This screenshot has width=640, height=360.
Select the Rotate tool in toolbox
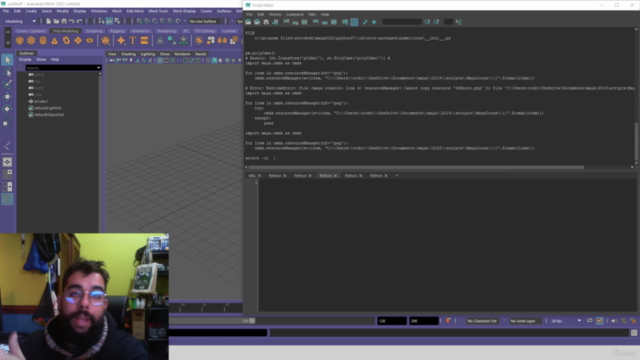pyautogui.click(x=7, y=109)
